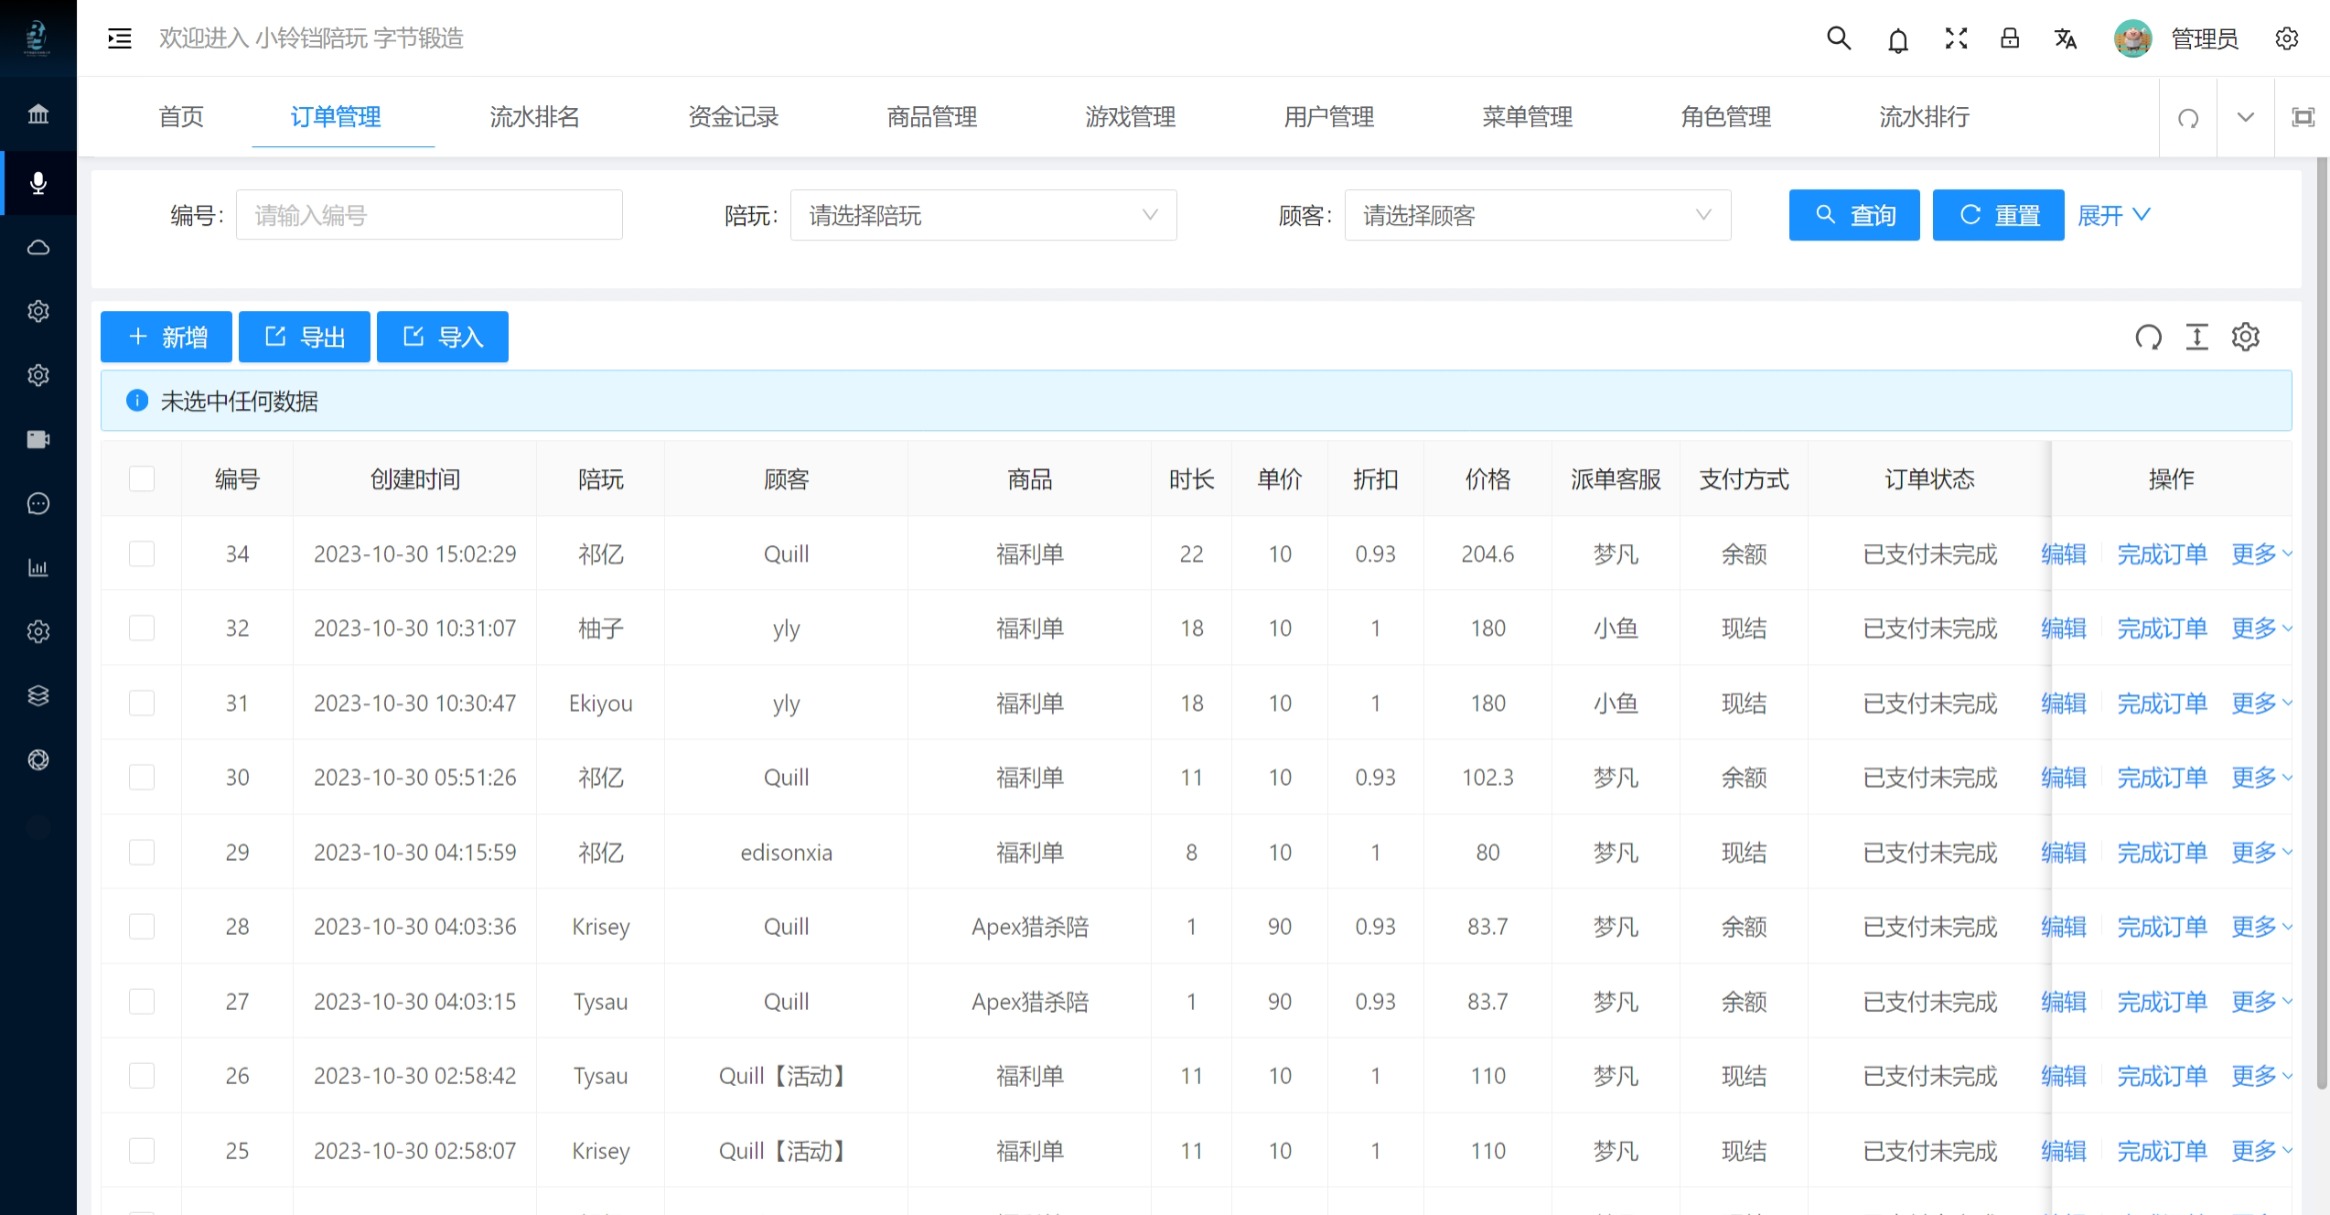Switch to the 首页 tab

tap(181, 117)
